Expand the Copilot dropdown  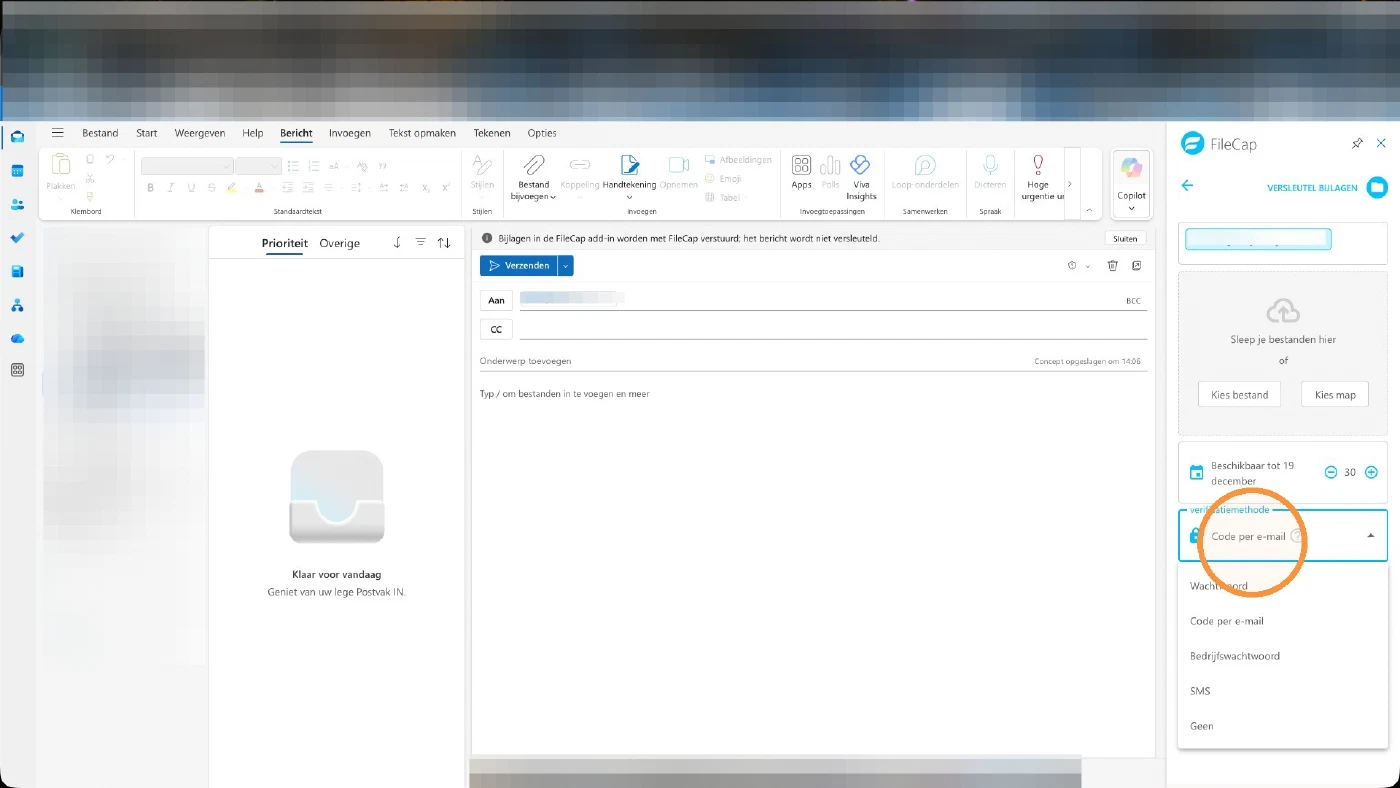(1132, 208)
